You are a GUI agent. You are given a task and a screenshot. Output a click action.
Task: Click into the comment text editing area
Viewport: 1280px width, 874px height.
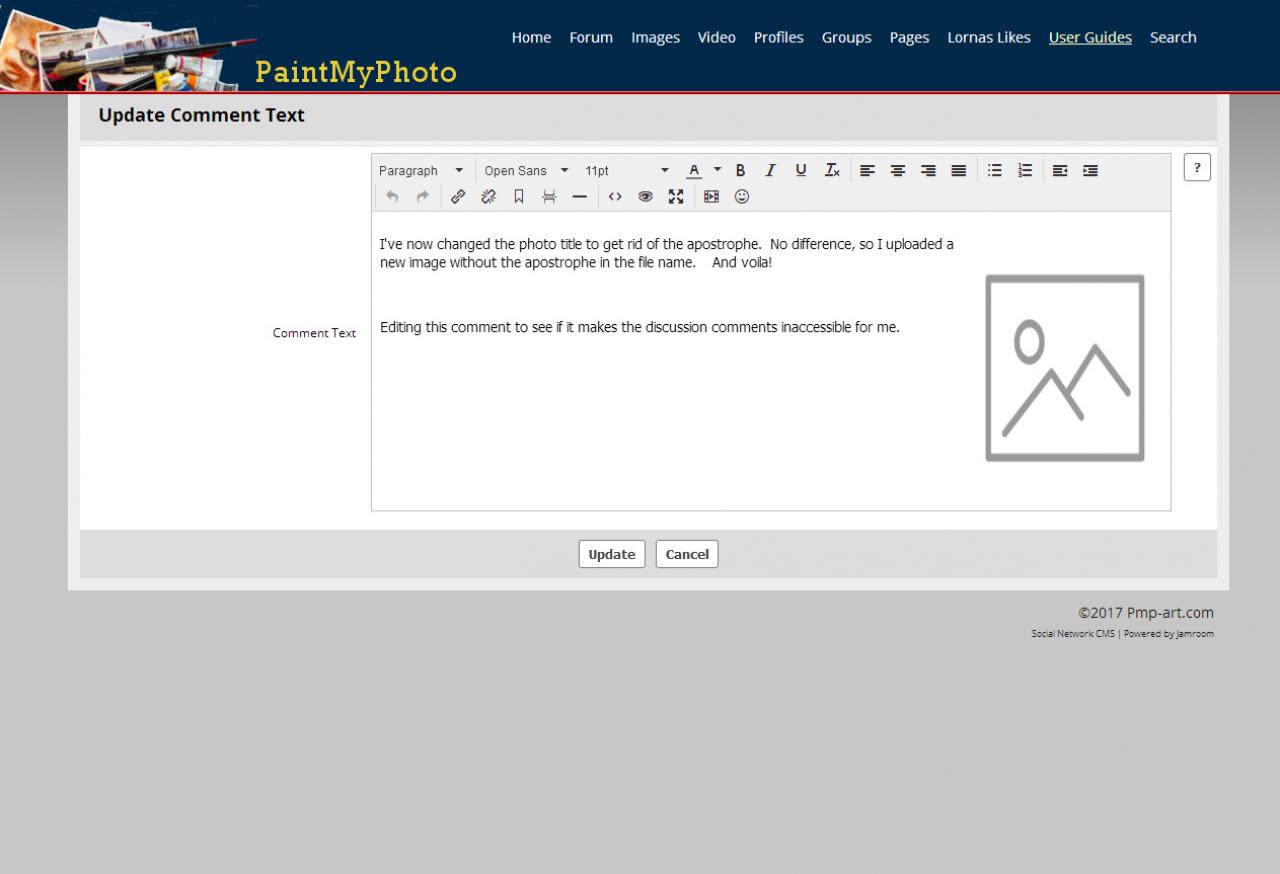point(771,361)
